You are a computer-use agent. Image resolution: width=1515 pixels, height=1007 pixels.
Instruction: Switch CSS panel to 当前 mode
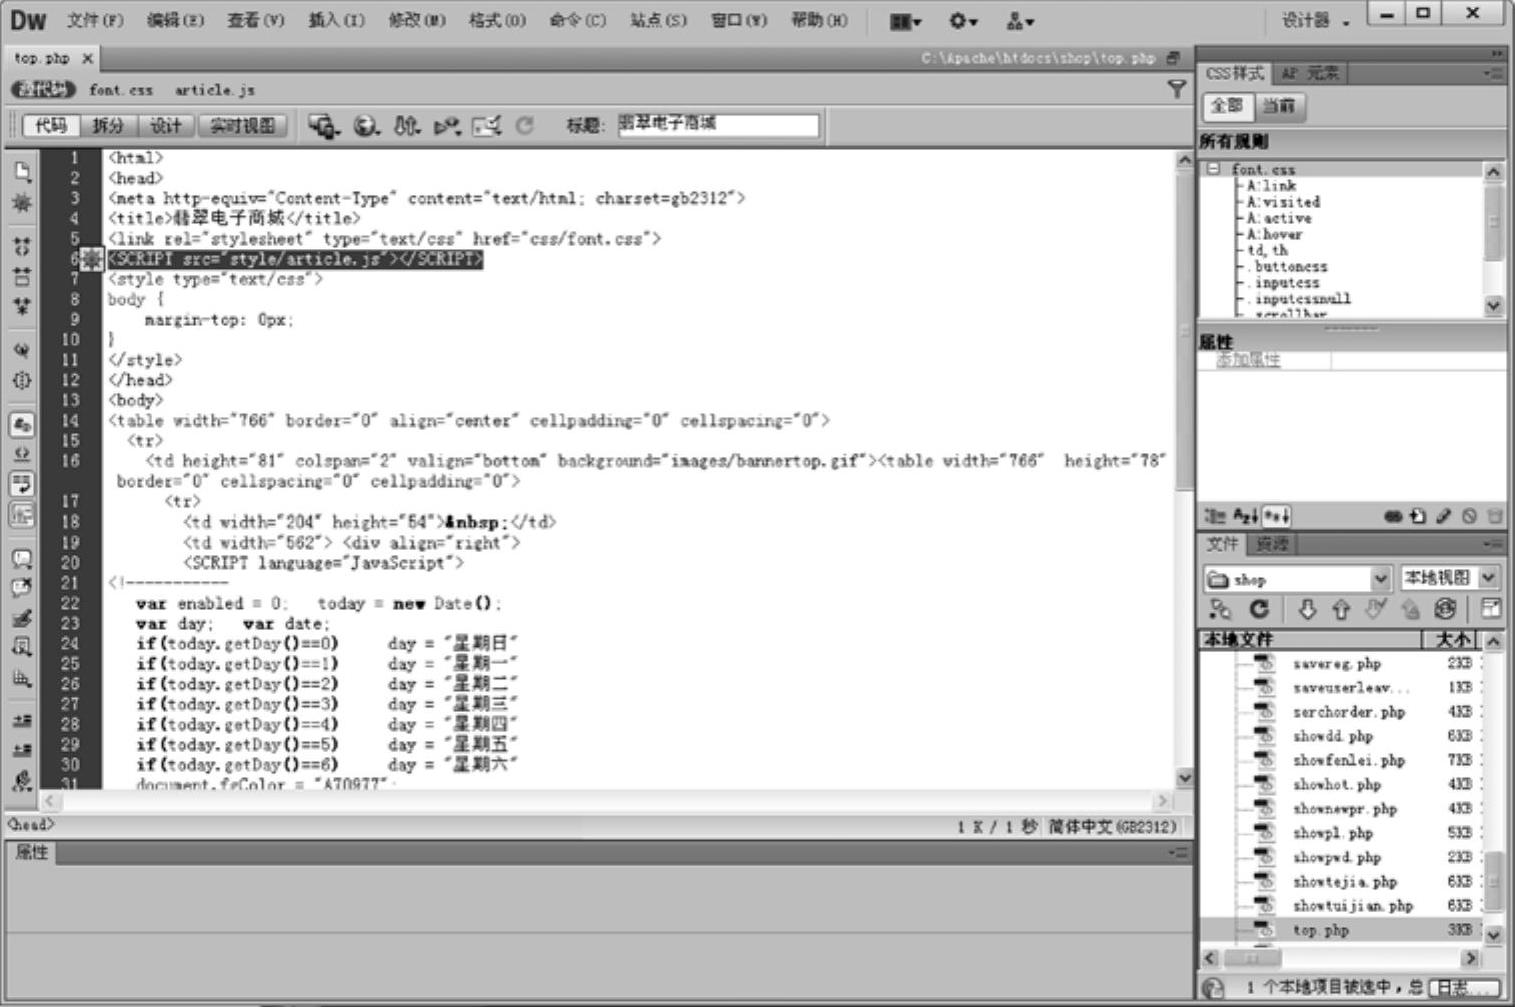[x=1279, y=106]
